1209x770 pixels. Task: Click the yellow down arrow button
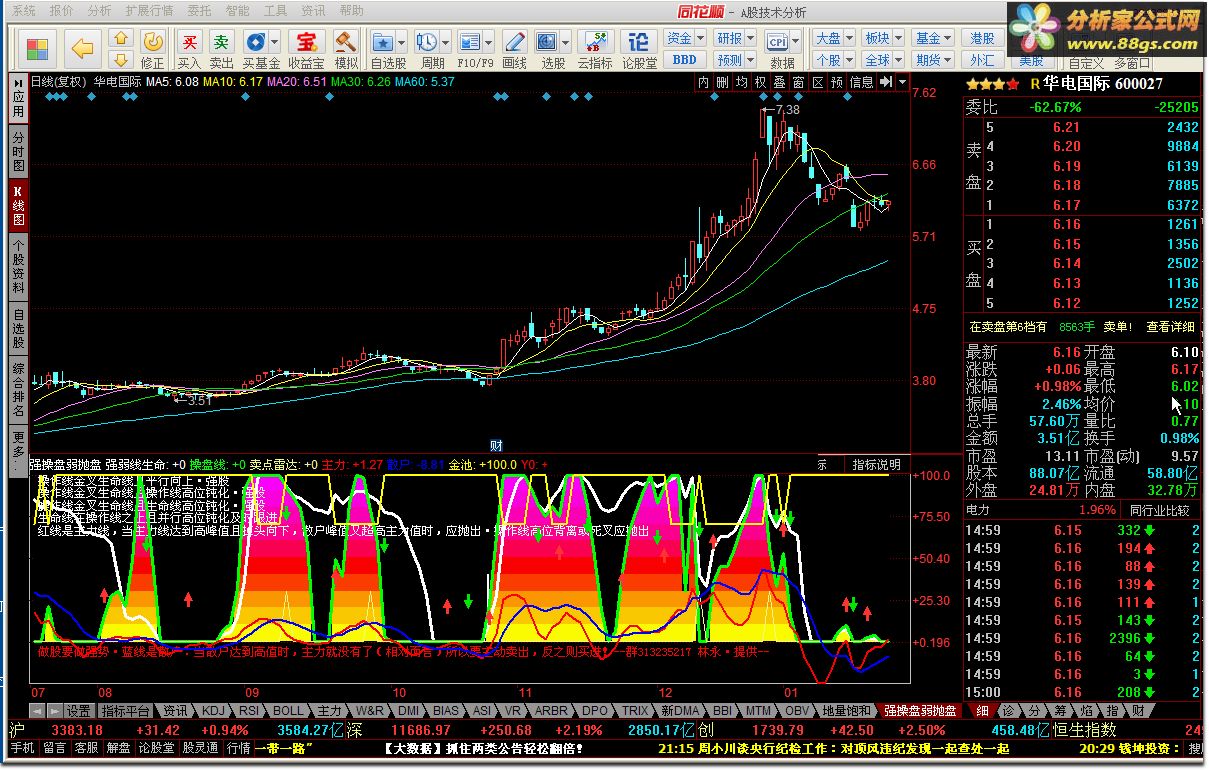pyautogui.click(x=121, y=60)
